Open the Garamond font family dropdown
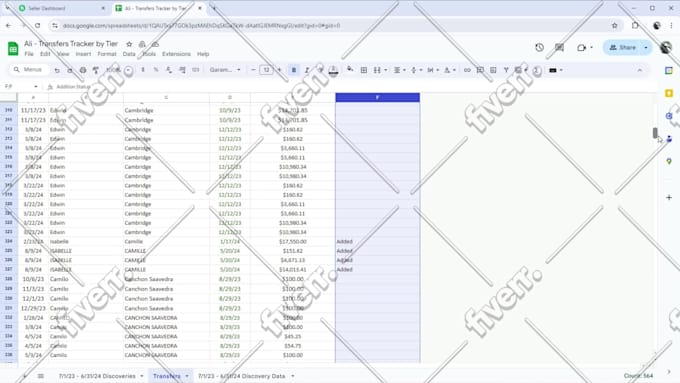This screenshot has width=680, height=383. (x=225, y=70)
